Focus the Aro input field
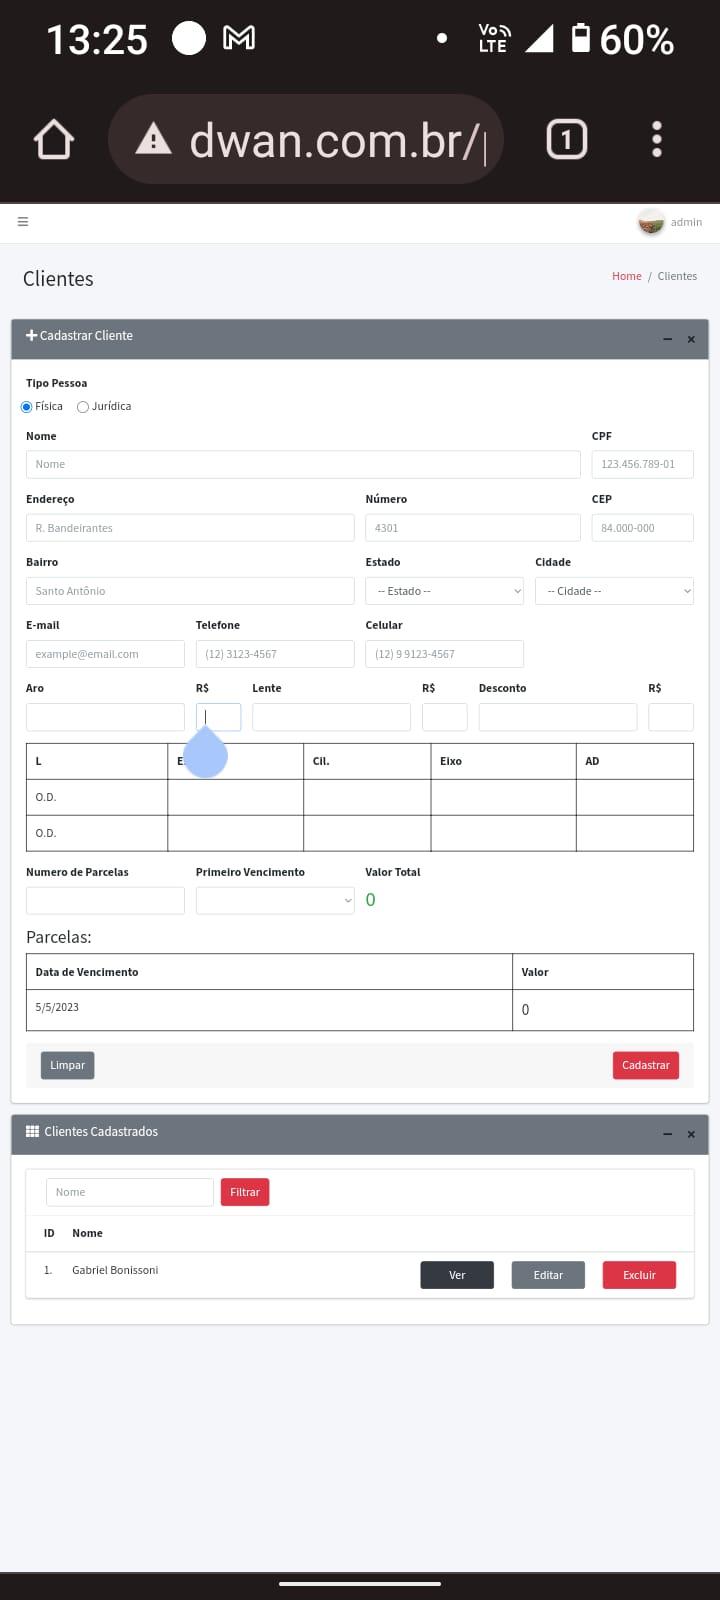Screen dimensions: 720x1600 click(105, 717)
